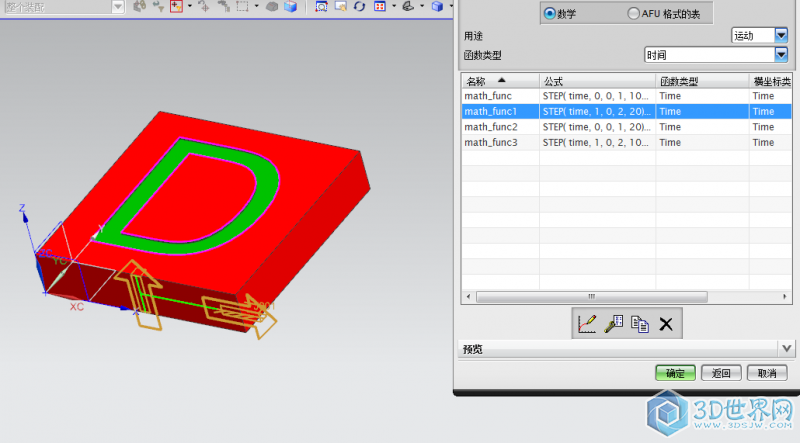Click the scroll left arrow of function table
Image resolution: width=800 pixels, height=443 pixels.
click(468, 297)
